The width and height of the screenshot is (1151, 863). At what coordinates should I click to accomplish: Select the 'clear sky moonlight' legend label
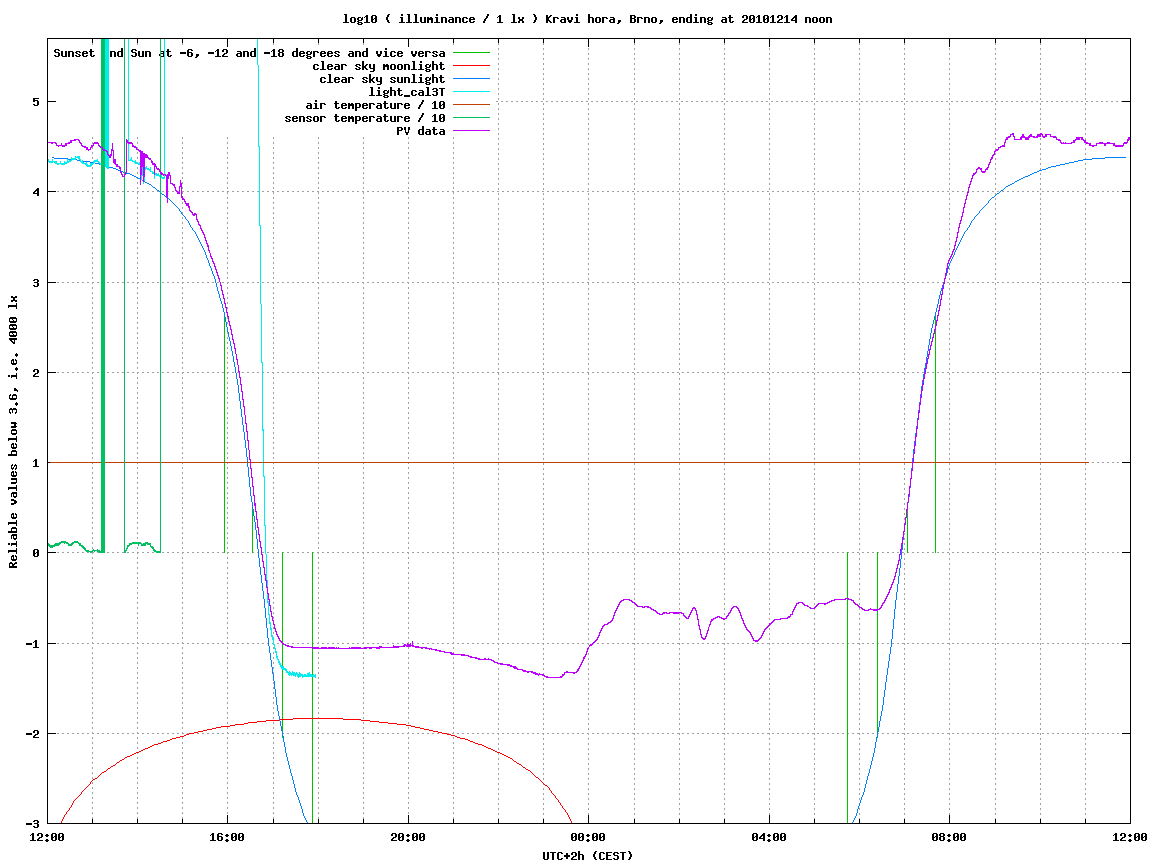[x=378, y=66]
